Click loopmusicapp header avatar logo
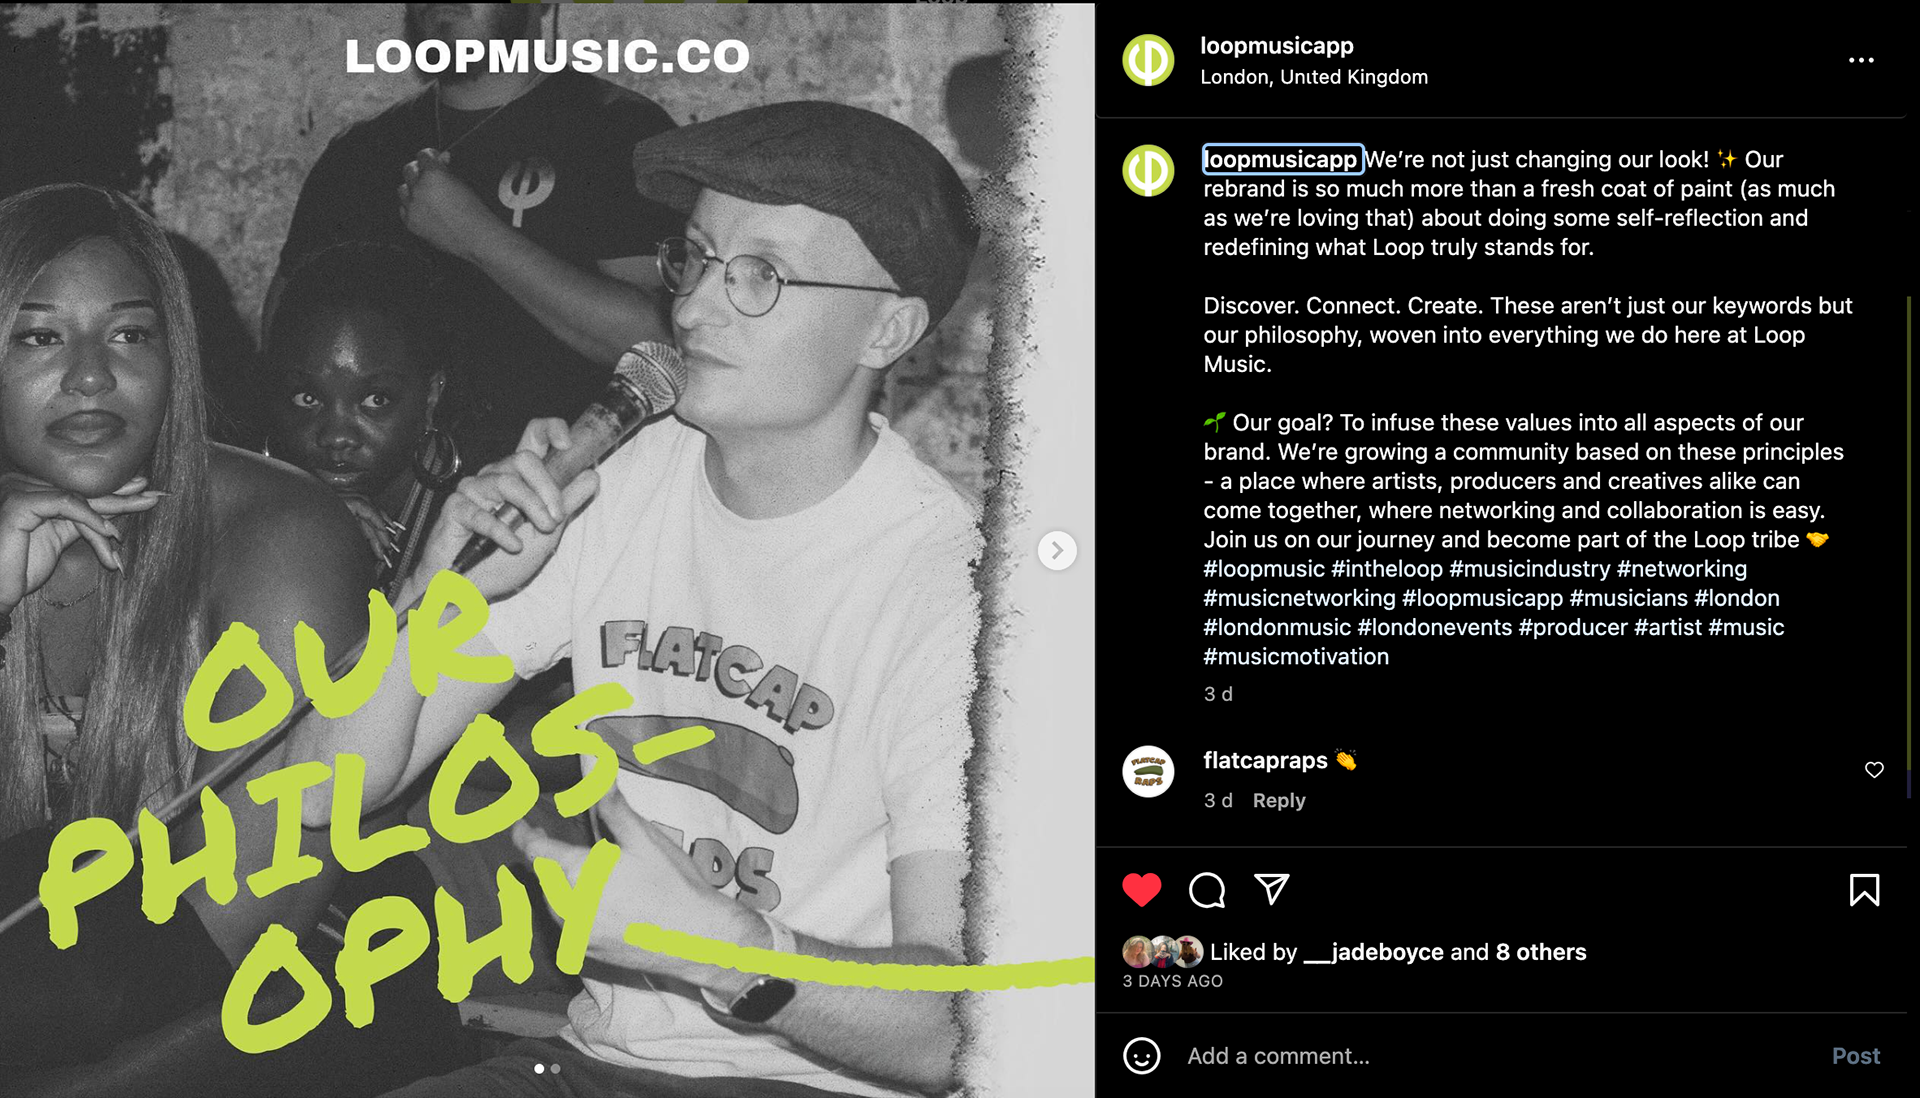Viewport: 1920px width, 1098px height. pos(1148,60)
